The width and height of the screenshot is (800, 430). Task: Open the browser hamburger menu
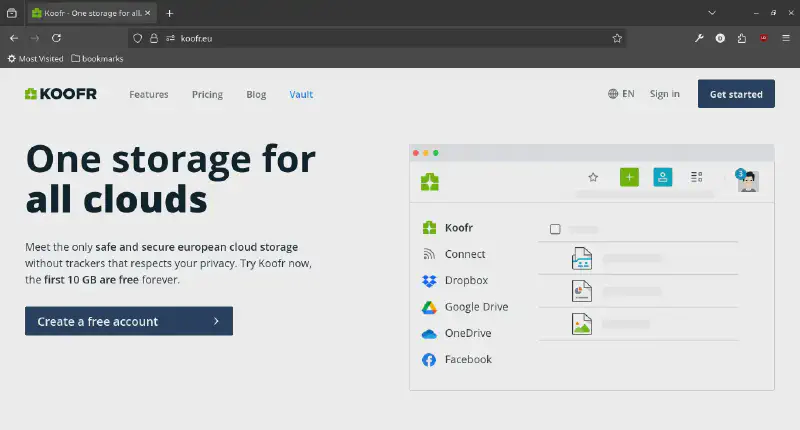(786, 38)
